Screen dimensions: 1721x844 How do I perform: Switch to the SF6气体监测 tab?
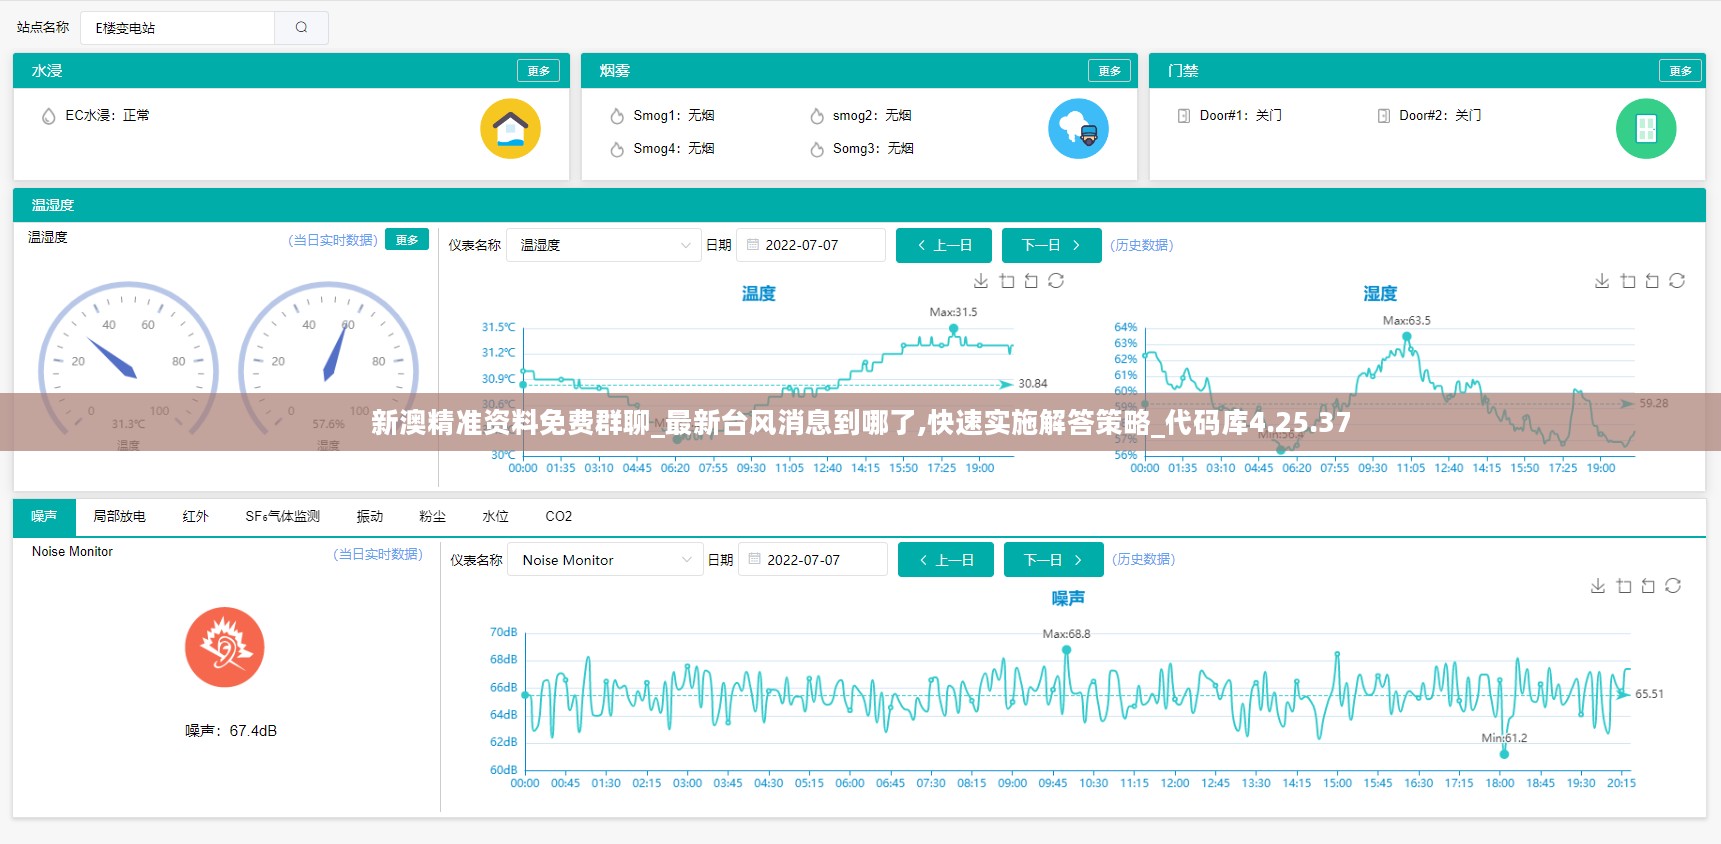point(283,516)
